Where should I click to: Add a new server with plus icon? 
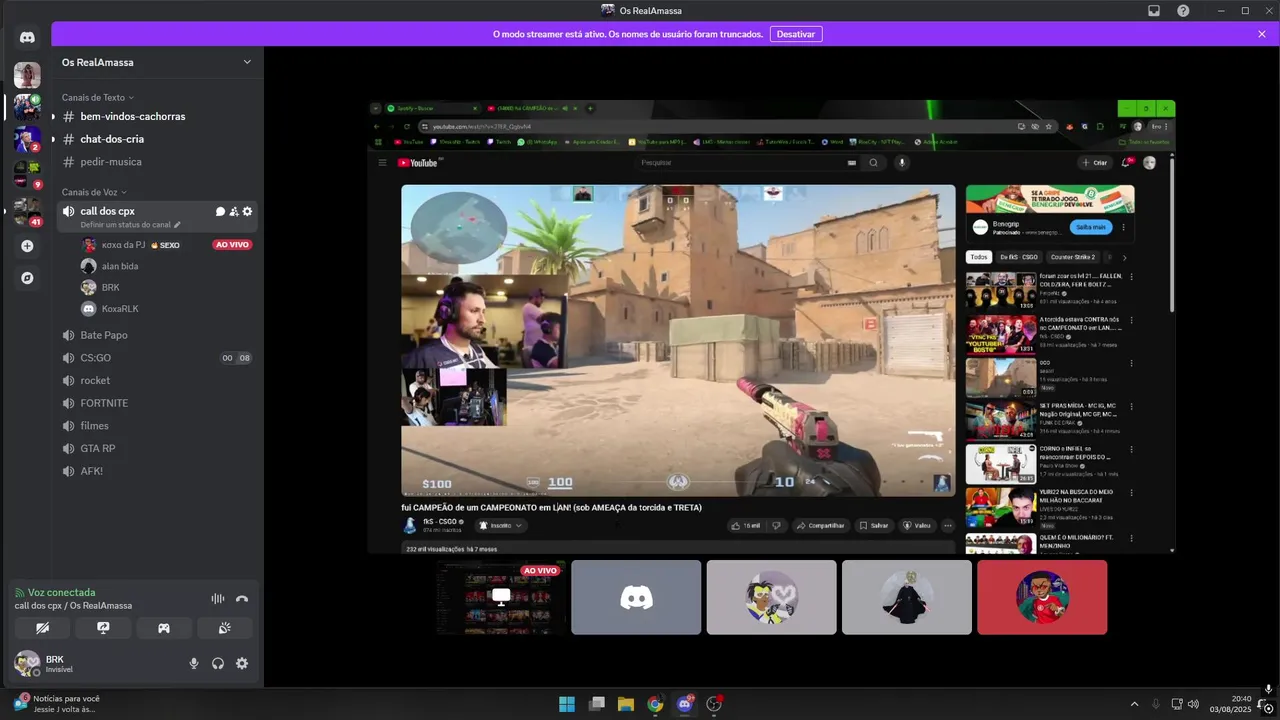coord(27,246)
